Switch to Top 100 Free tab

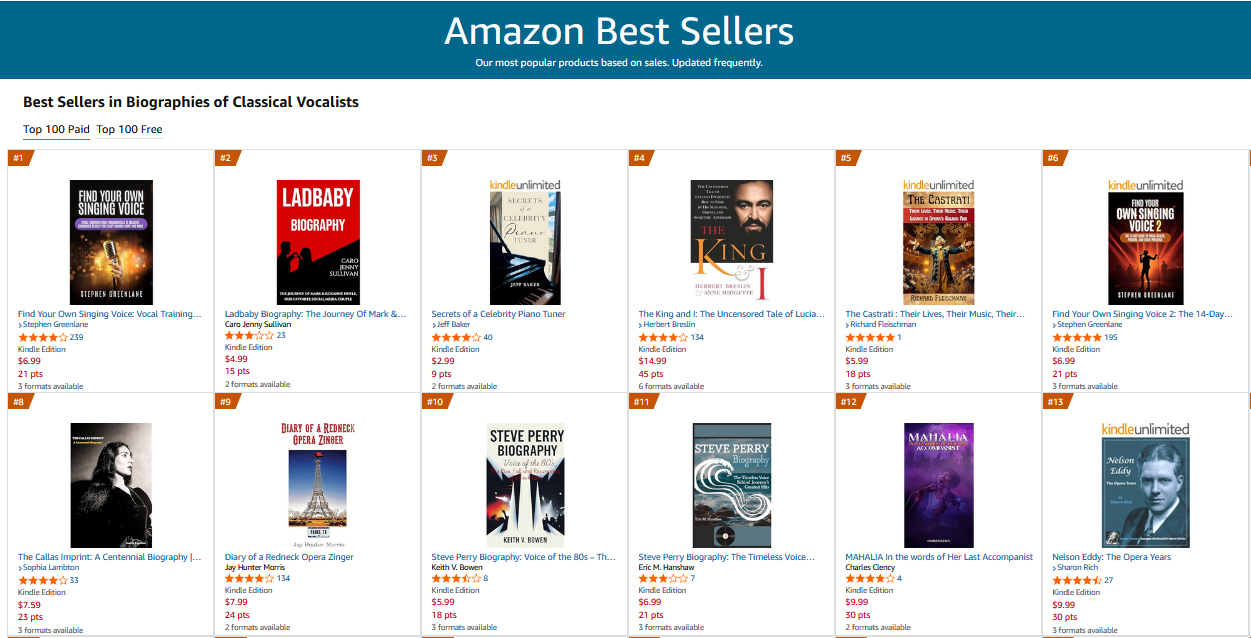pos(129,130)
